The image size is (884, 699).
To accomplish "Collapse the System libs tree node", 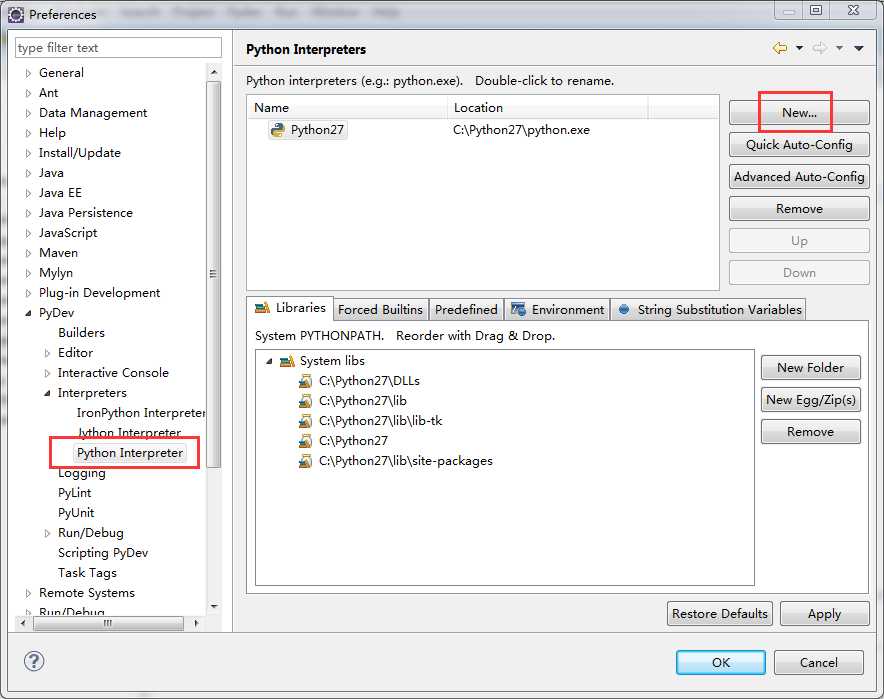I will pyautogui.click(x=269, y=361).
